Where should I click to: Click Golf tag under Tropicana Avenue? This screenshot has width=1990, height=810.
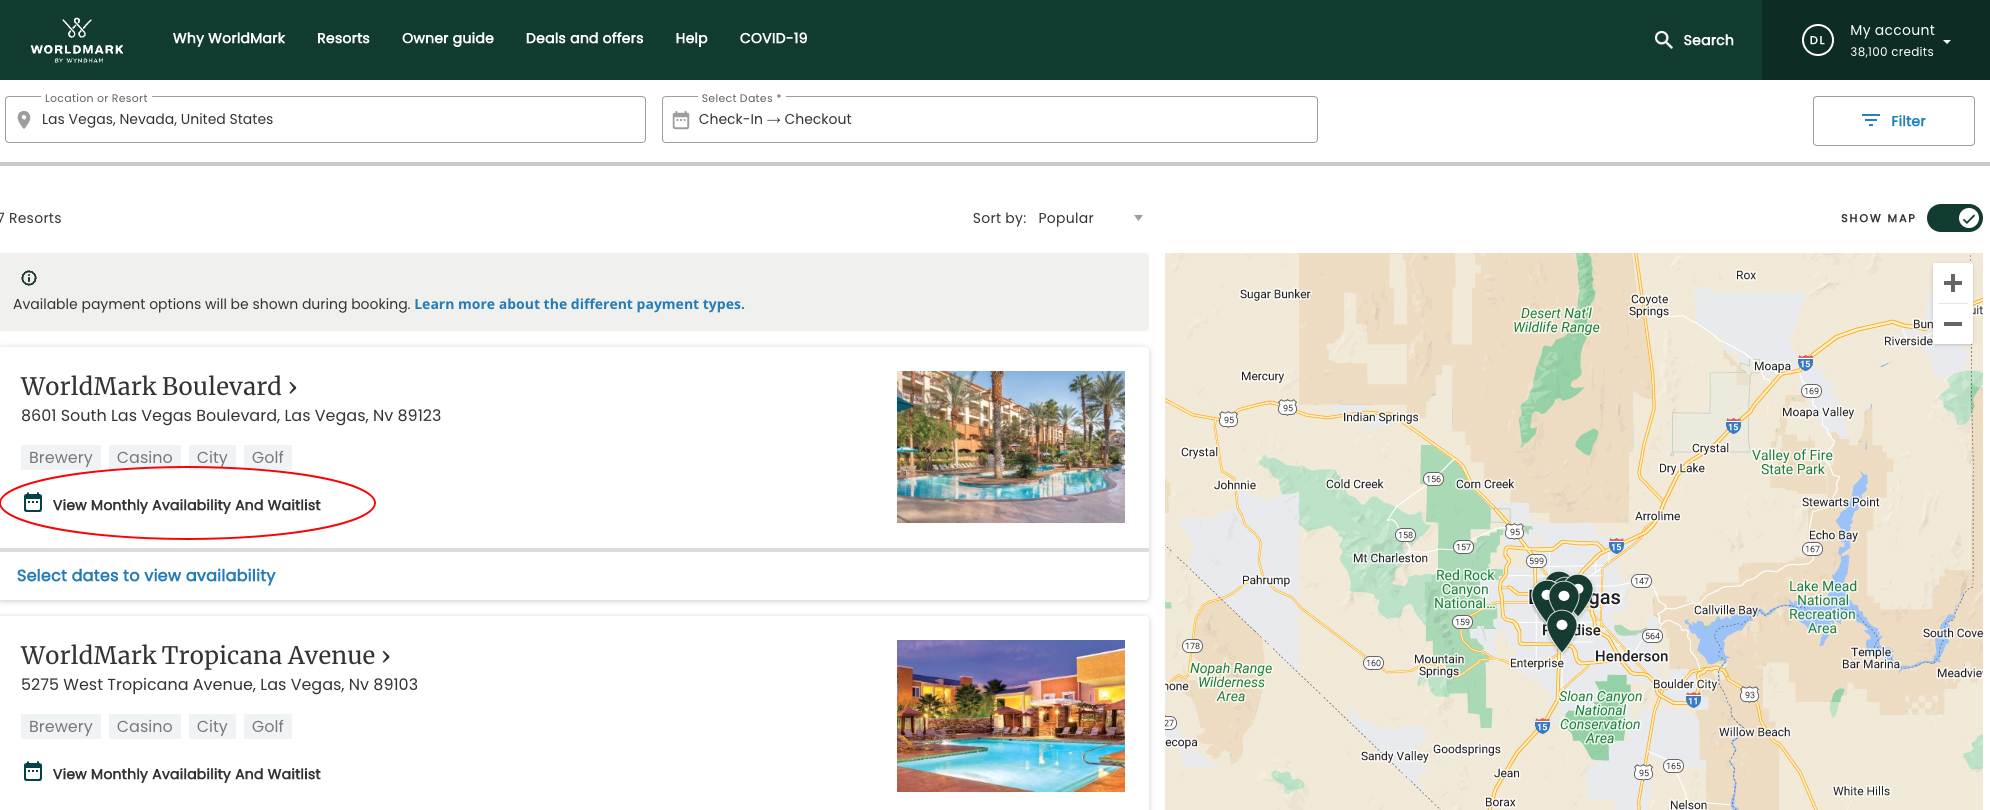click(267, 726)
